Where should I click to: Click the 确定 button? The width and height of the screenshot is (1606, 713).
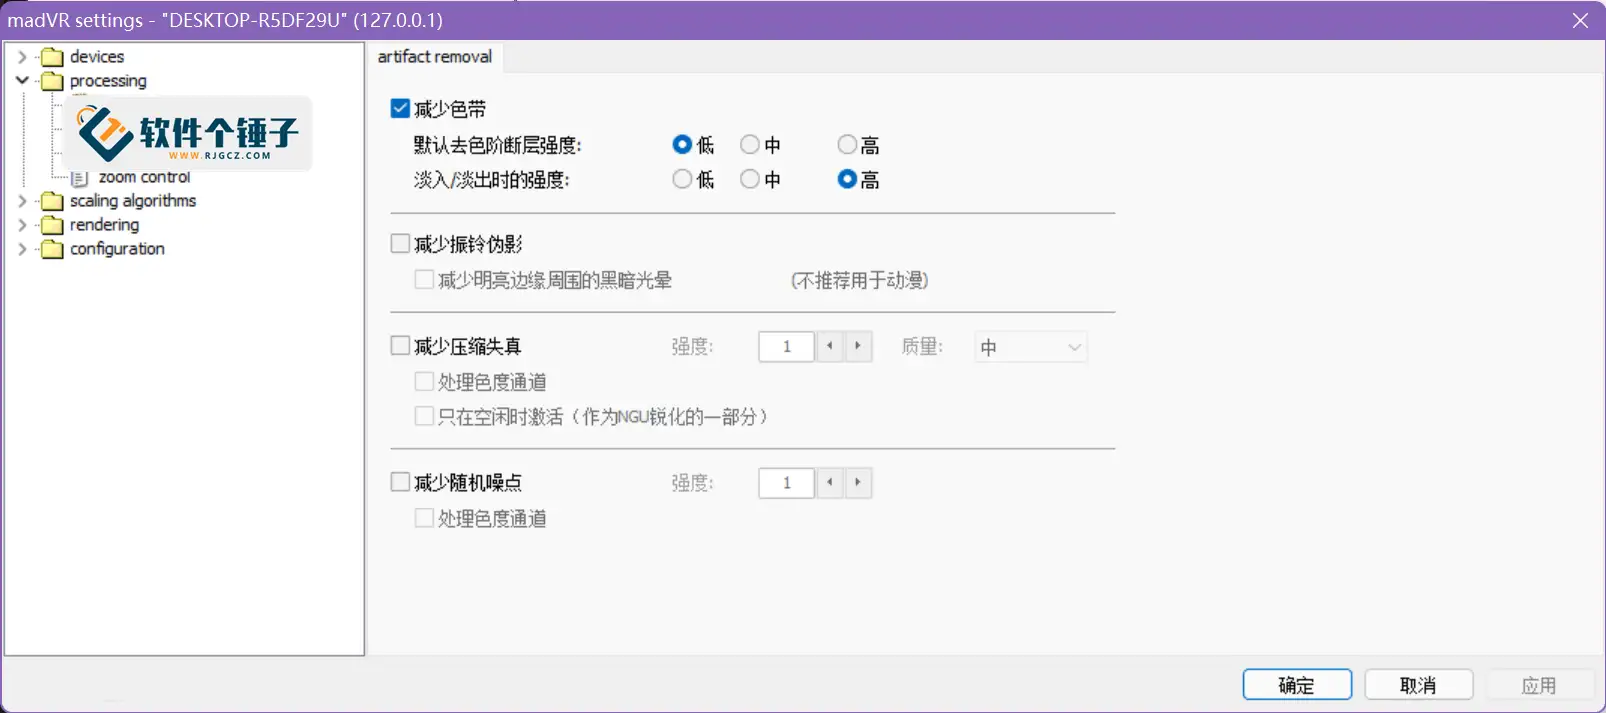1297,685
